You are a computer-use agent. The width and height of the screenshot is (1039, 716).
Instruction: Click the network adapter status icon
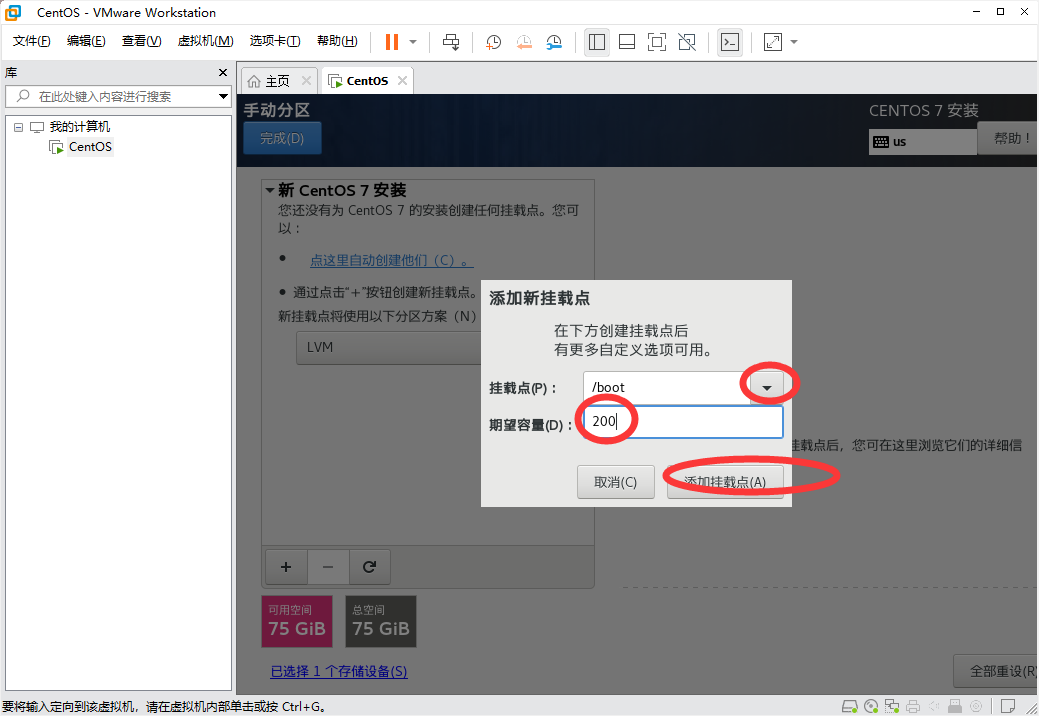892,706
